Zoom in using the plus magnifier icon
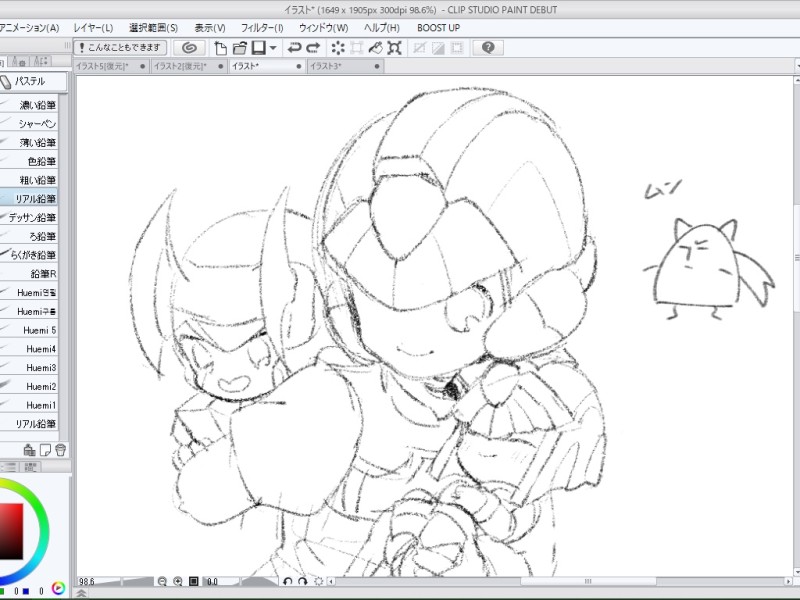The width and height of the screenshot is (800, 600). [178, 581]
